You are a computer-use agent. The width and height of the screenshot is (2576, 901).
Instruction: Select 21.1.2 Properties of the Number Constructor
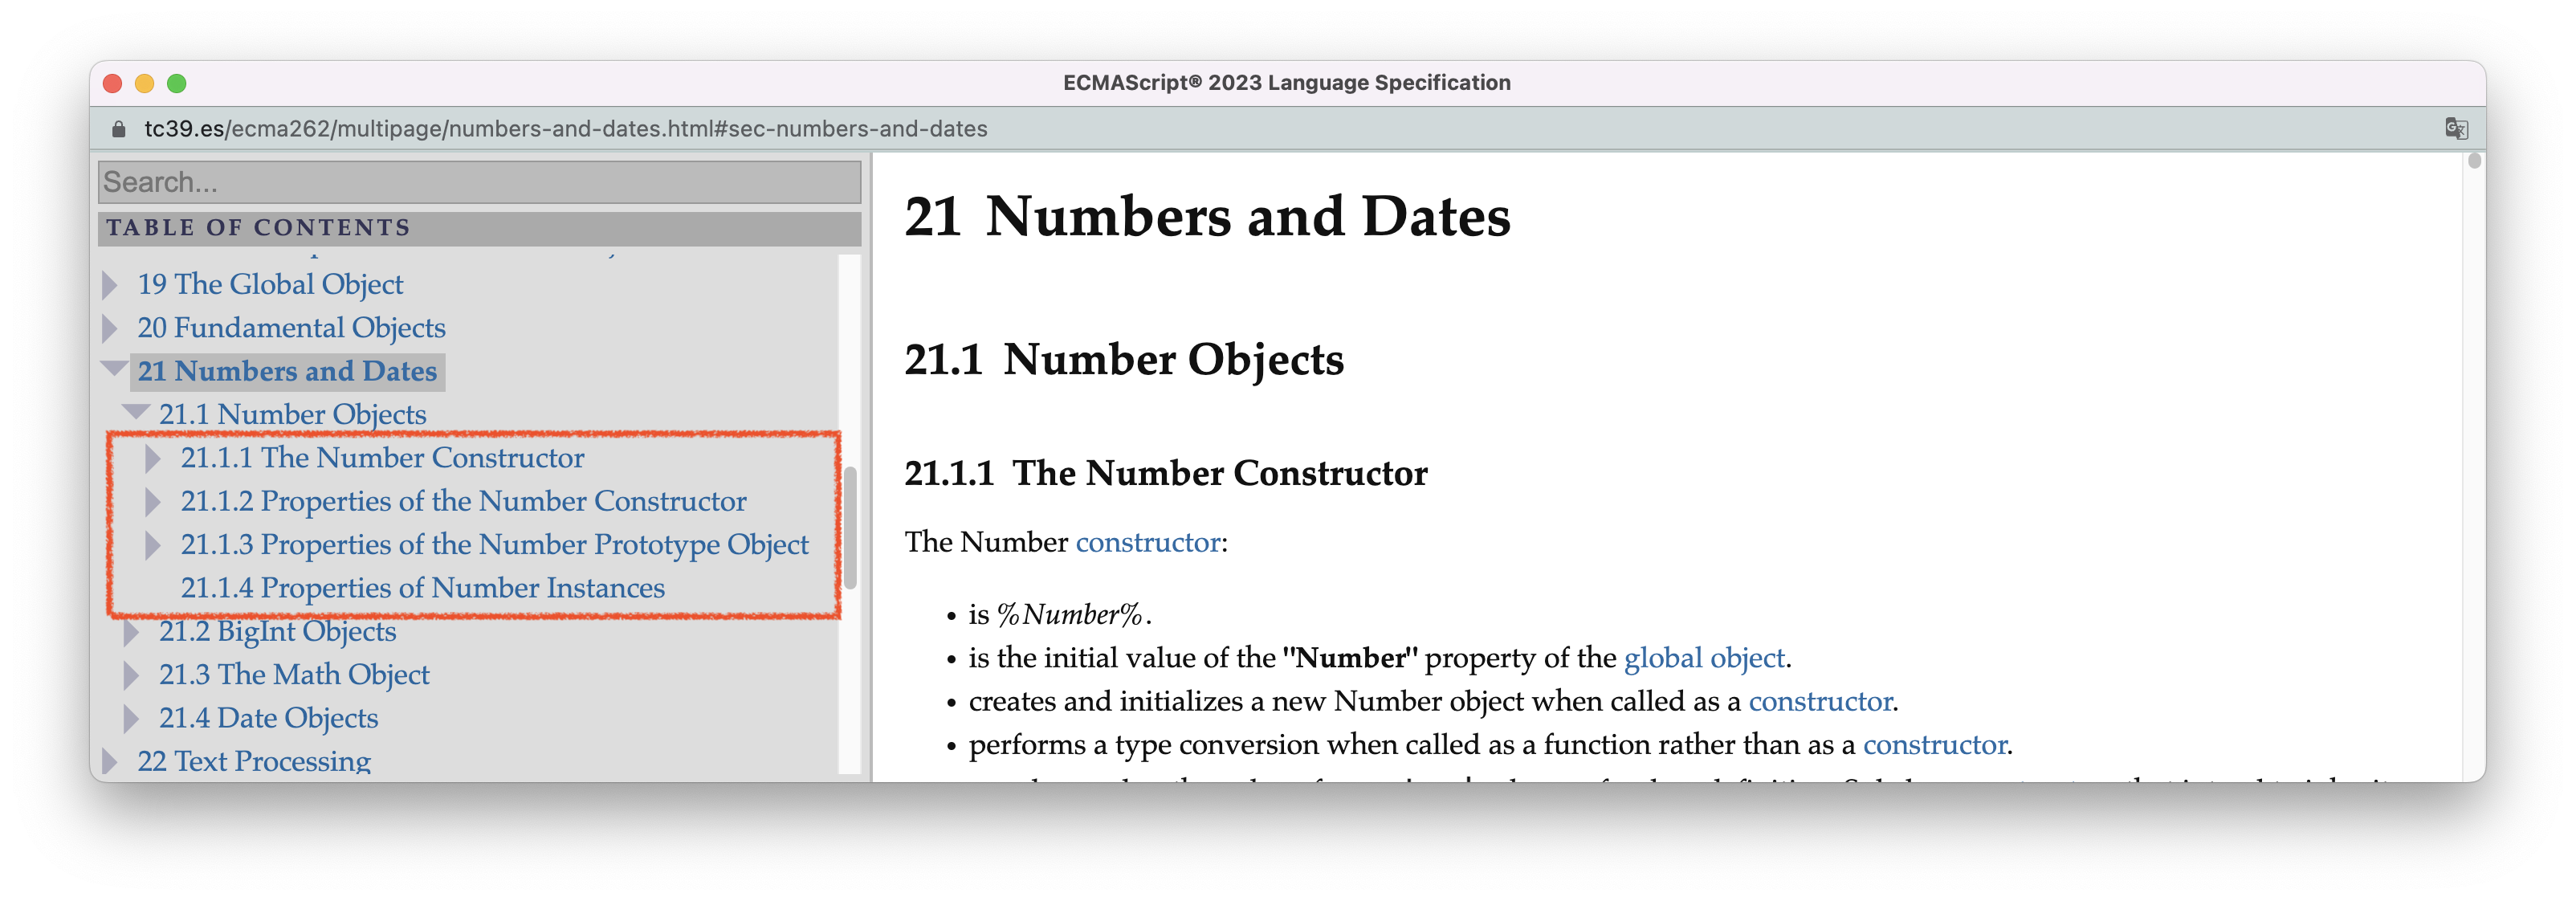[471, 499]
